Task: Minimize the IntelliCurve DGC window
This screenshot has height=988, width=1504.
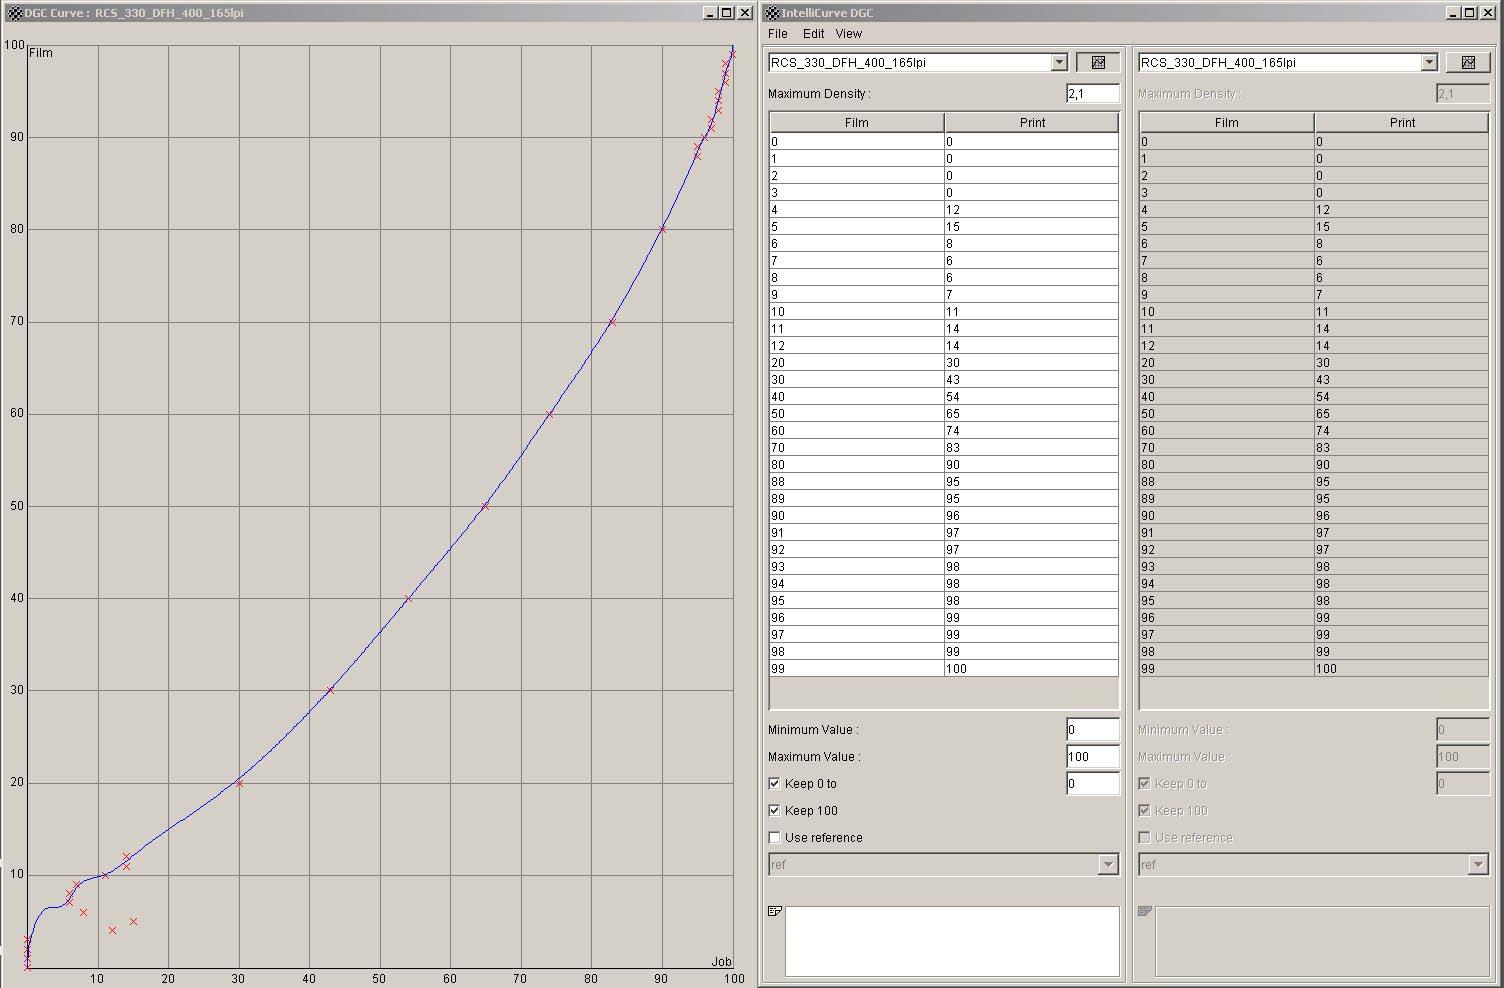Action: coord(1453,13)
